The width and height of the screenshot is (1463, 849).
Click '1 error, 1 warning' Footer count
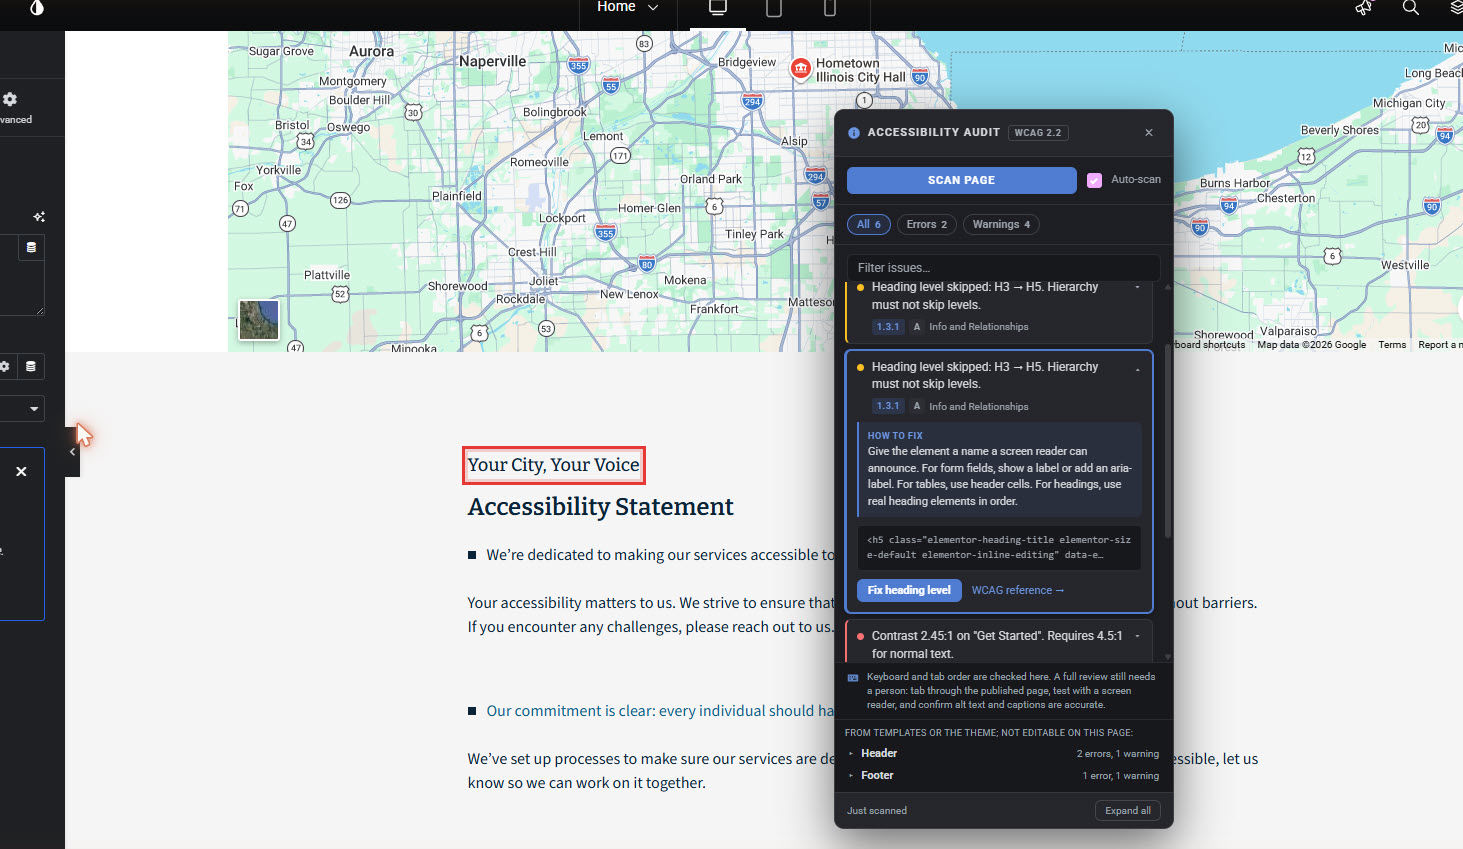(x=1121, y=776)
